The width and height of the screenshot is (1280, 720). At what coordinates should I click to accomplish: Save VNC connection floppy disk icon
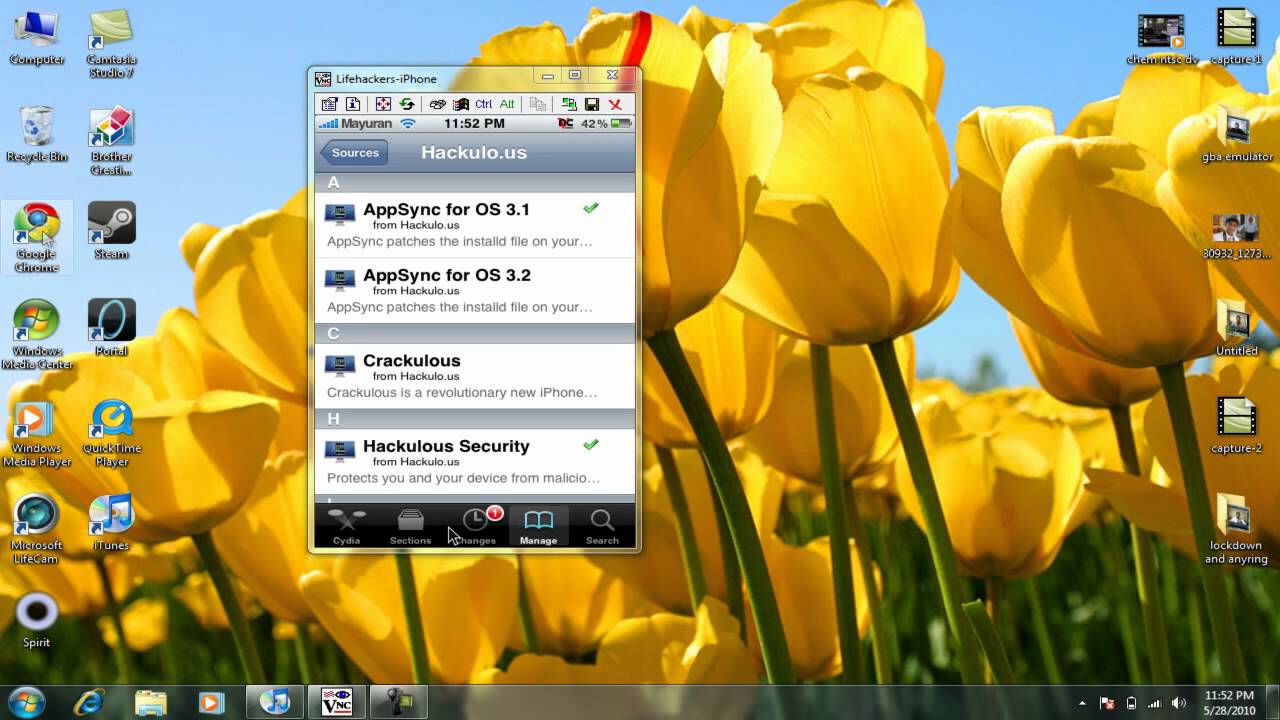coord(592,104)
